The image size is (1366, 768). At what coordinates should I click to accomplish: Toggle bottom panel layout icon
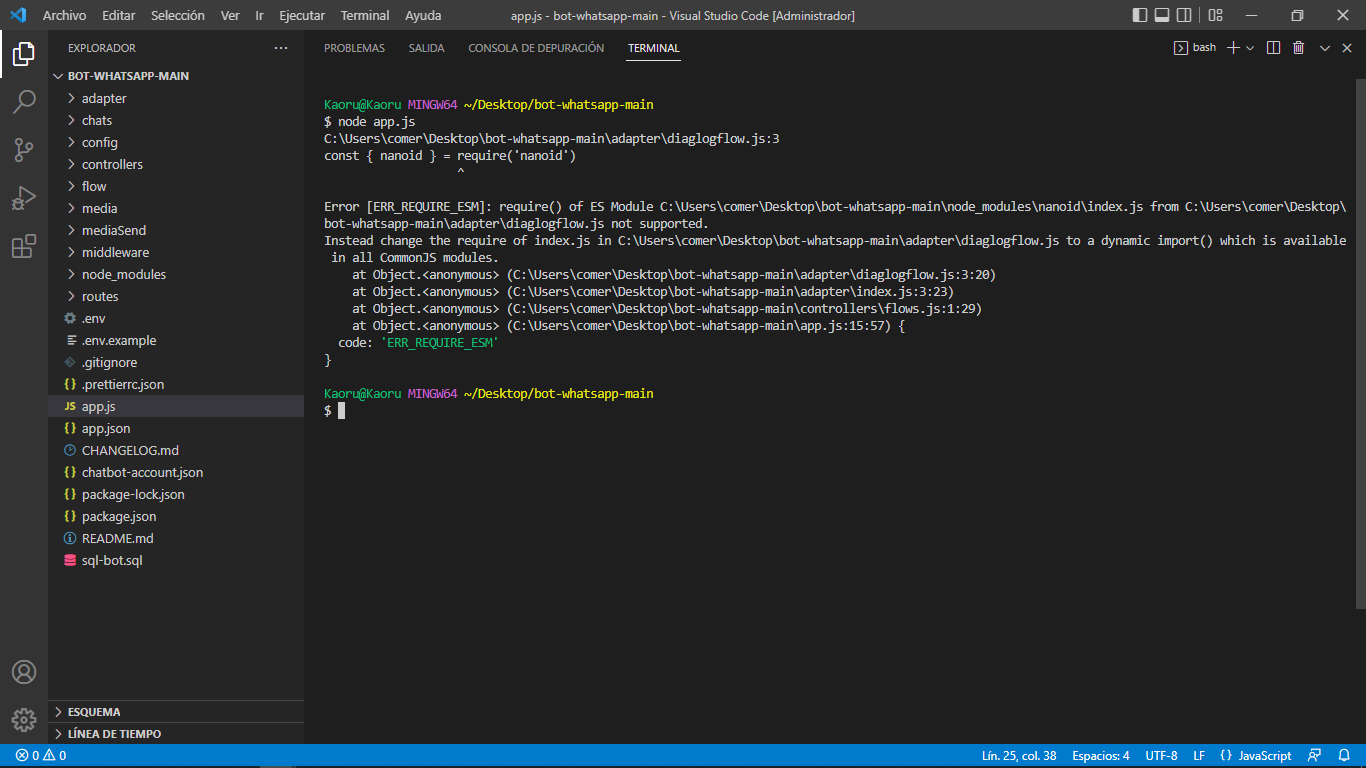coord(1162,15)
